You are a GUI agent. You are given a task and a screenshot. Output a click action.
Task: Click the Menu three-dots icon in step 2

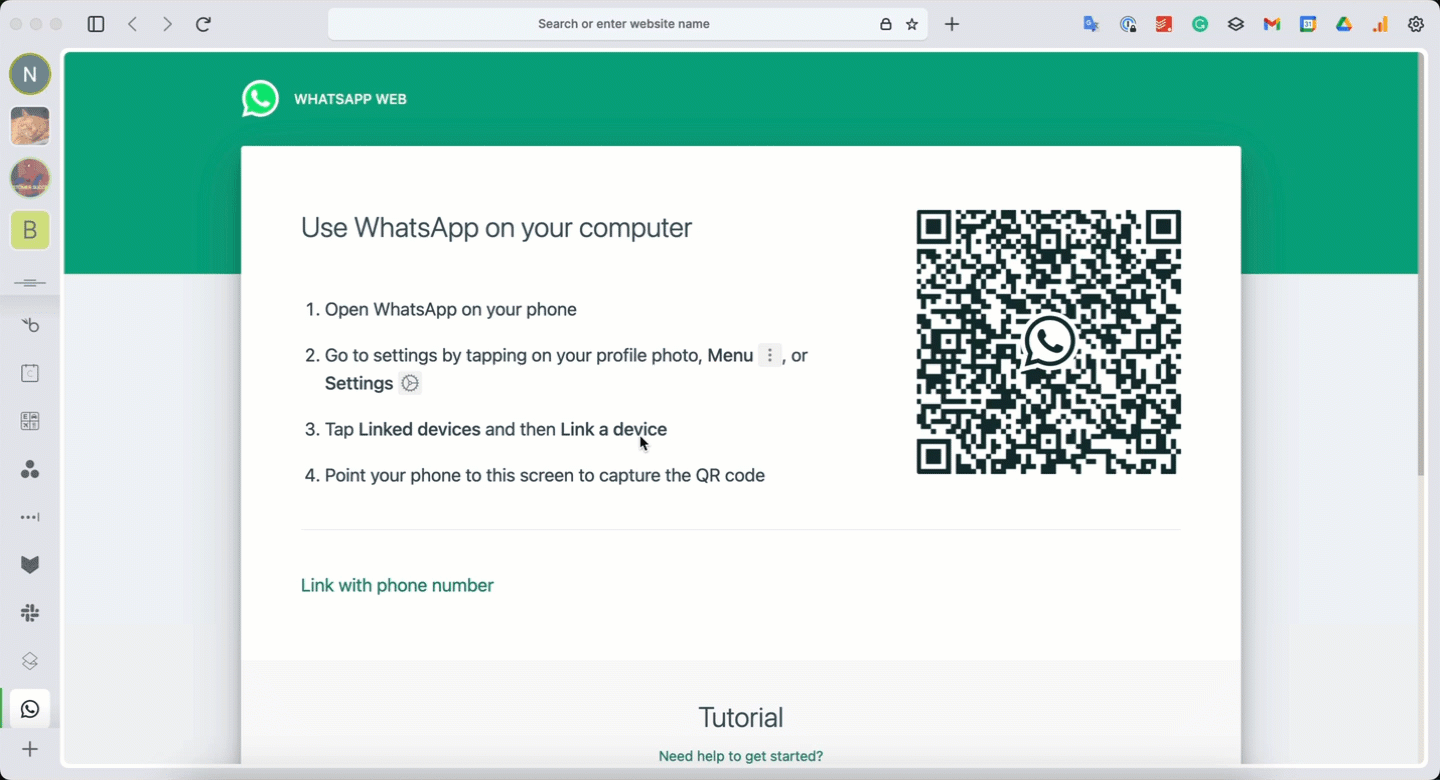[x=769, y=355]
